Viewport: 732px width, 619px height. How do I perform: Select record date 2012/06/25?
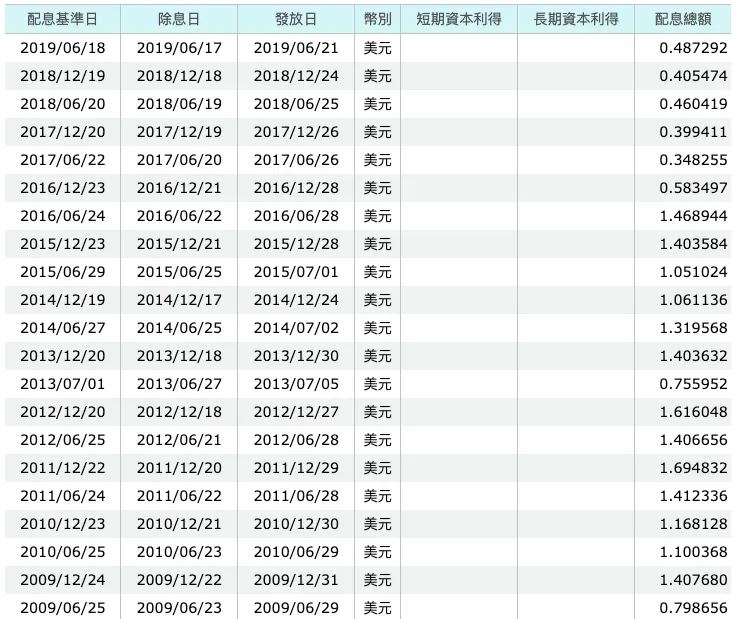[63, 440]
